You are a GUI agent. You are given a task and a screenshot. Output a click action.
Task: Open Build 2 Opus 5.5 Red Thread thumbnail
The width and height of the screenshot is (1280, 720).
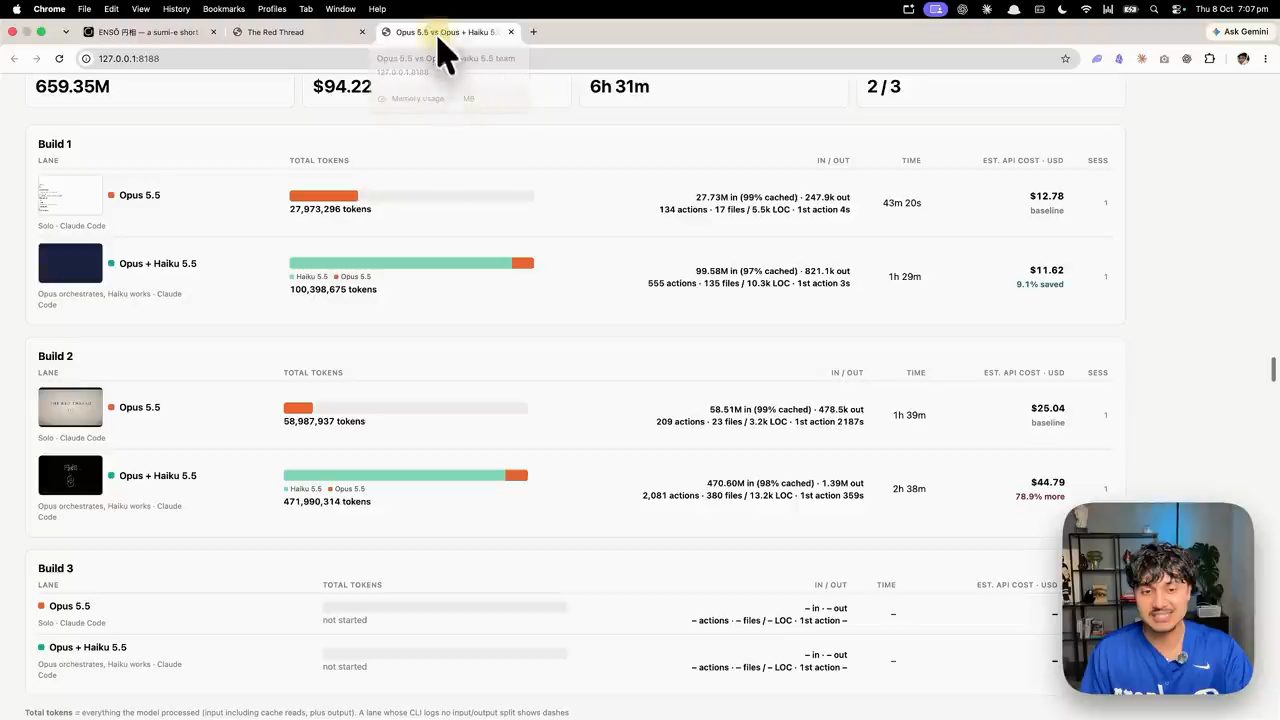pyautogui.click(x=70, y=407)
